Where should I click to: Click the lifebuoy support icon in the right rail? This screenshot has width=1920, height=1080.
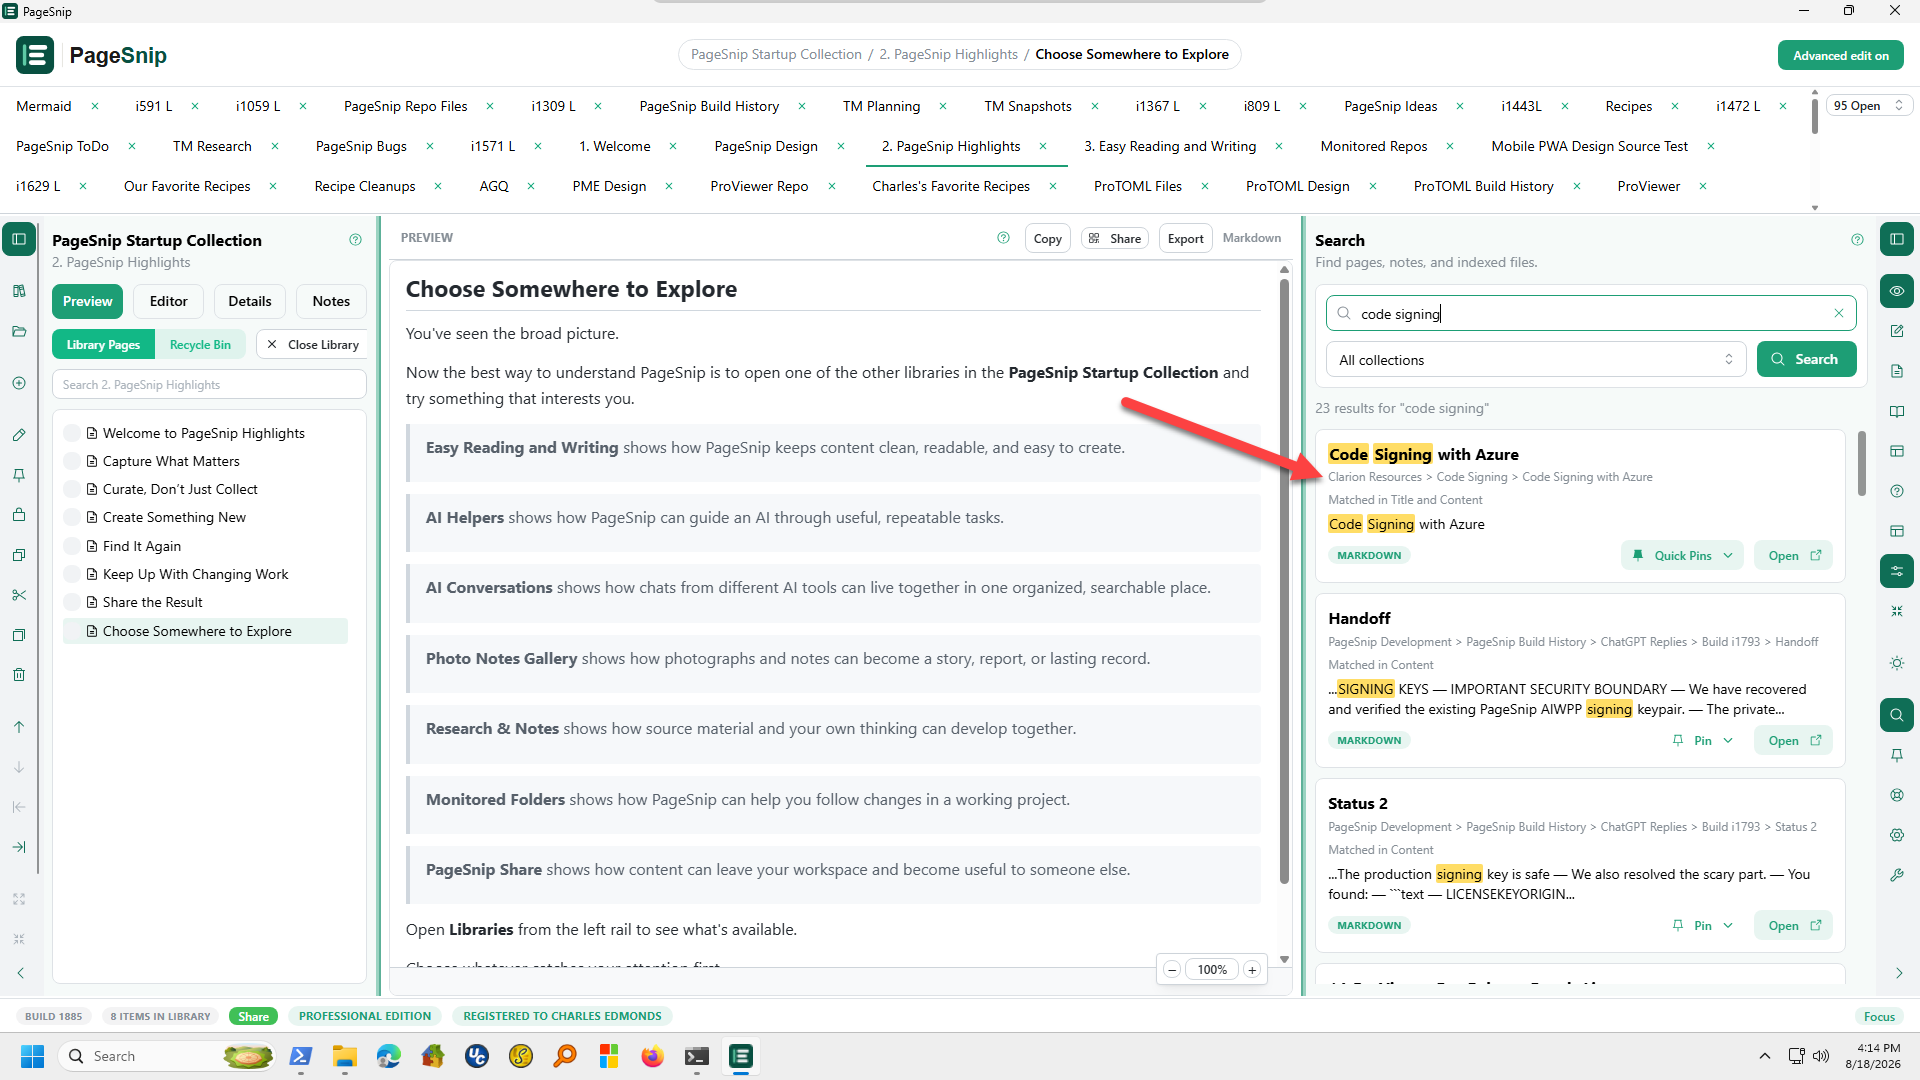click(x=1897, y=795)
